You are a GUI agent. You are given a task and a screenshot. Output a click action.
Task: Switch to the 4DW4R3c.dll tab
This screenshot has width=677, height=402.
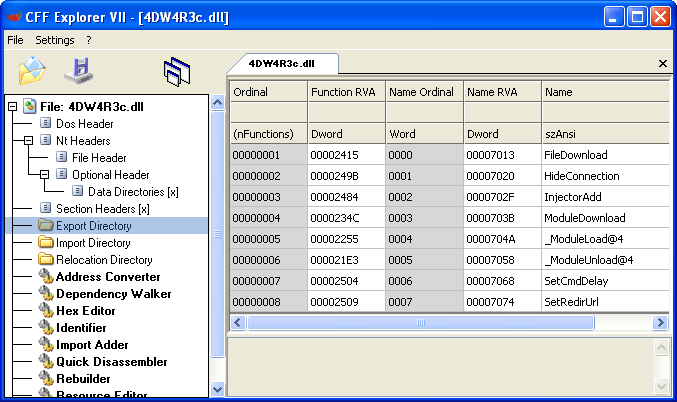(x=281, y=63)
